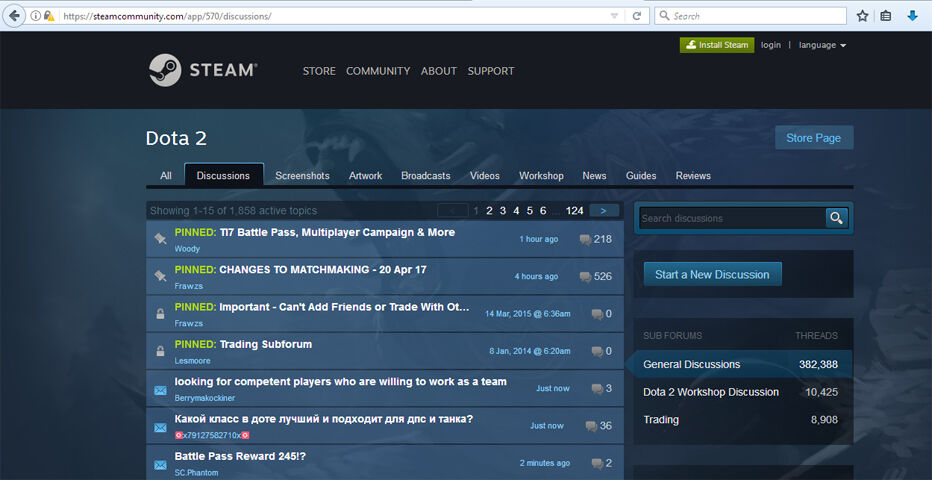
Task: Click the login link
Action: (771, 45)
